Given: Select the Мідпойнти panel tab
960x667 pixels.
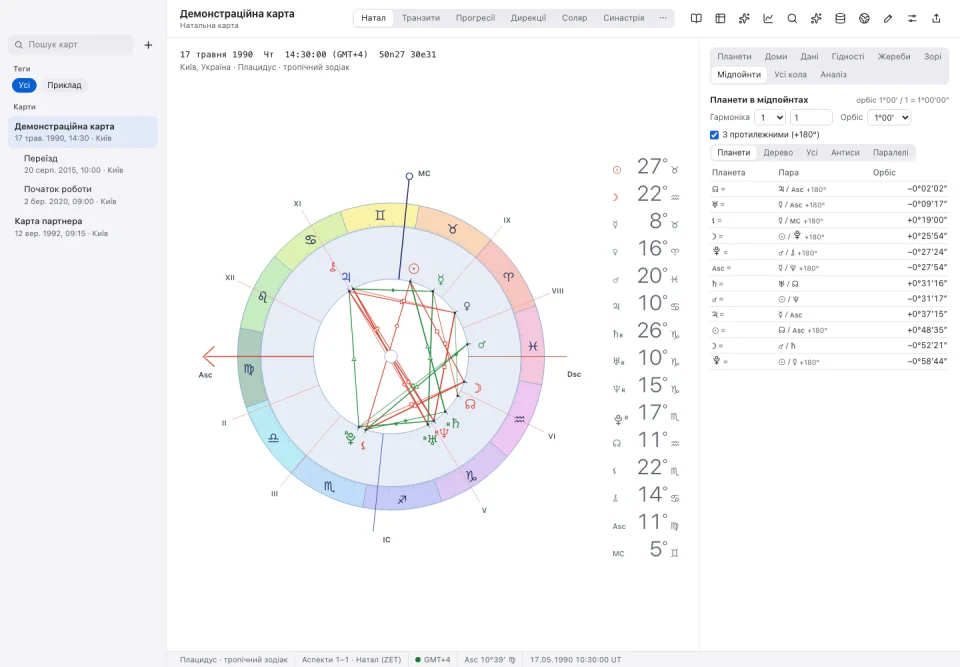Looking at the screenshot, I should 739,74.
